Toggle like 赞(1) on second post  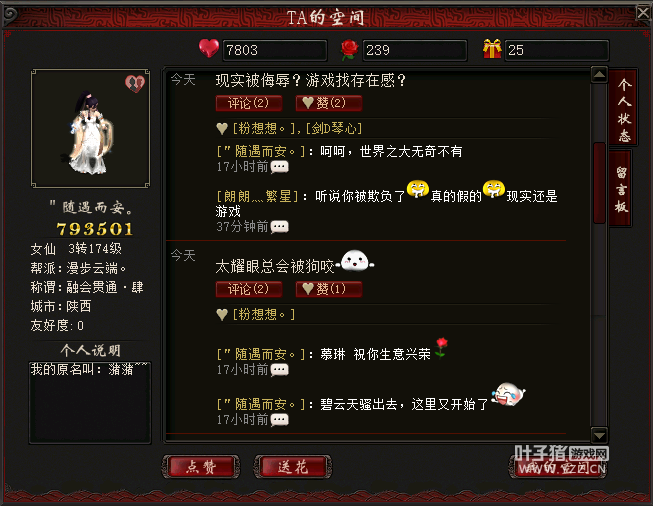(329, 289)
